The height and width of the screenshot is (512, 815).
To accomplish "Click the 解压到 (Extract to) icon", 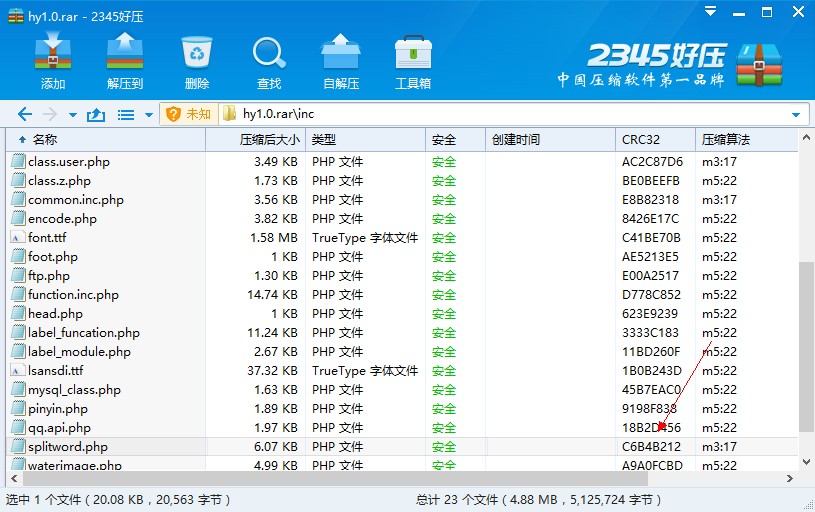I will (x=125, y=51).
